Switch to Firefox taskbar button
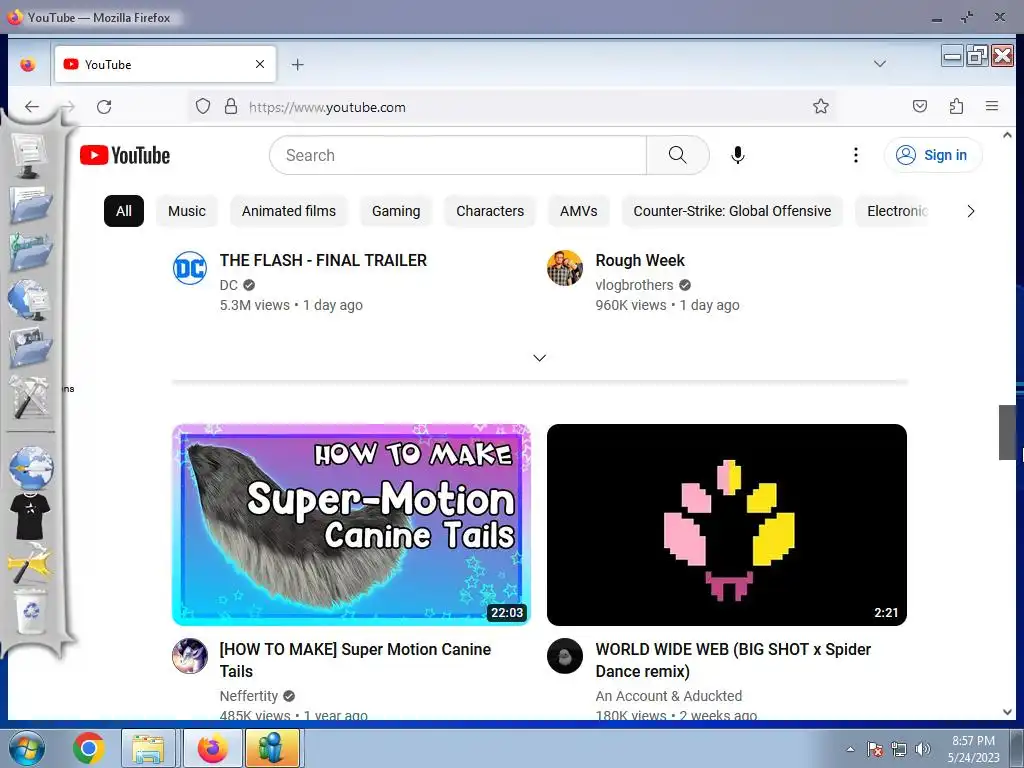 point(213,748)
